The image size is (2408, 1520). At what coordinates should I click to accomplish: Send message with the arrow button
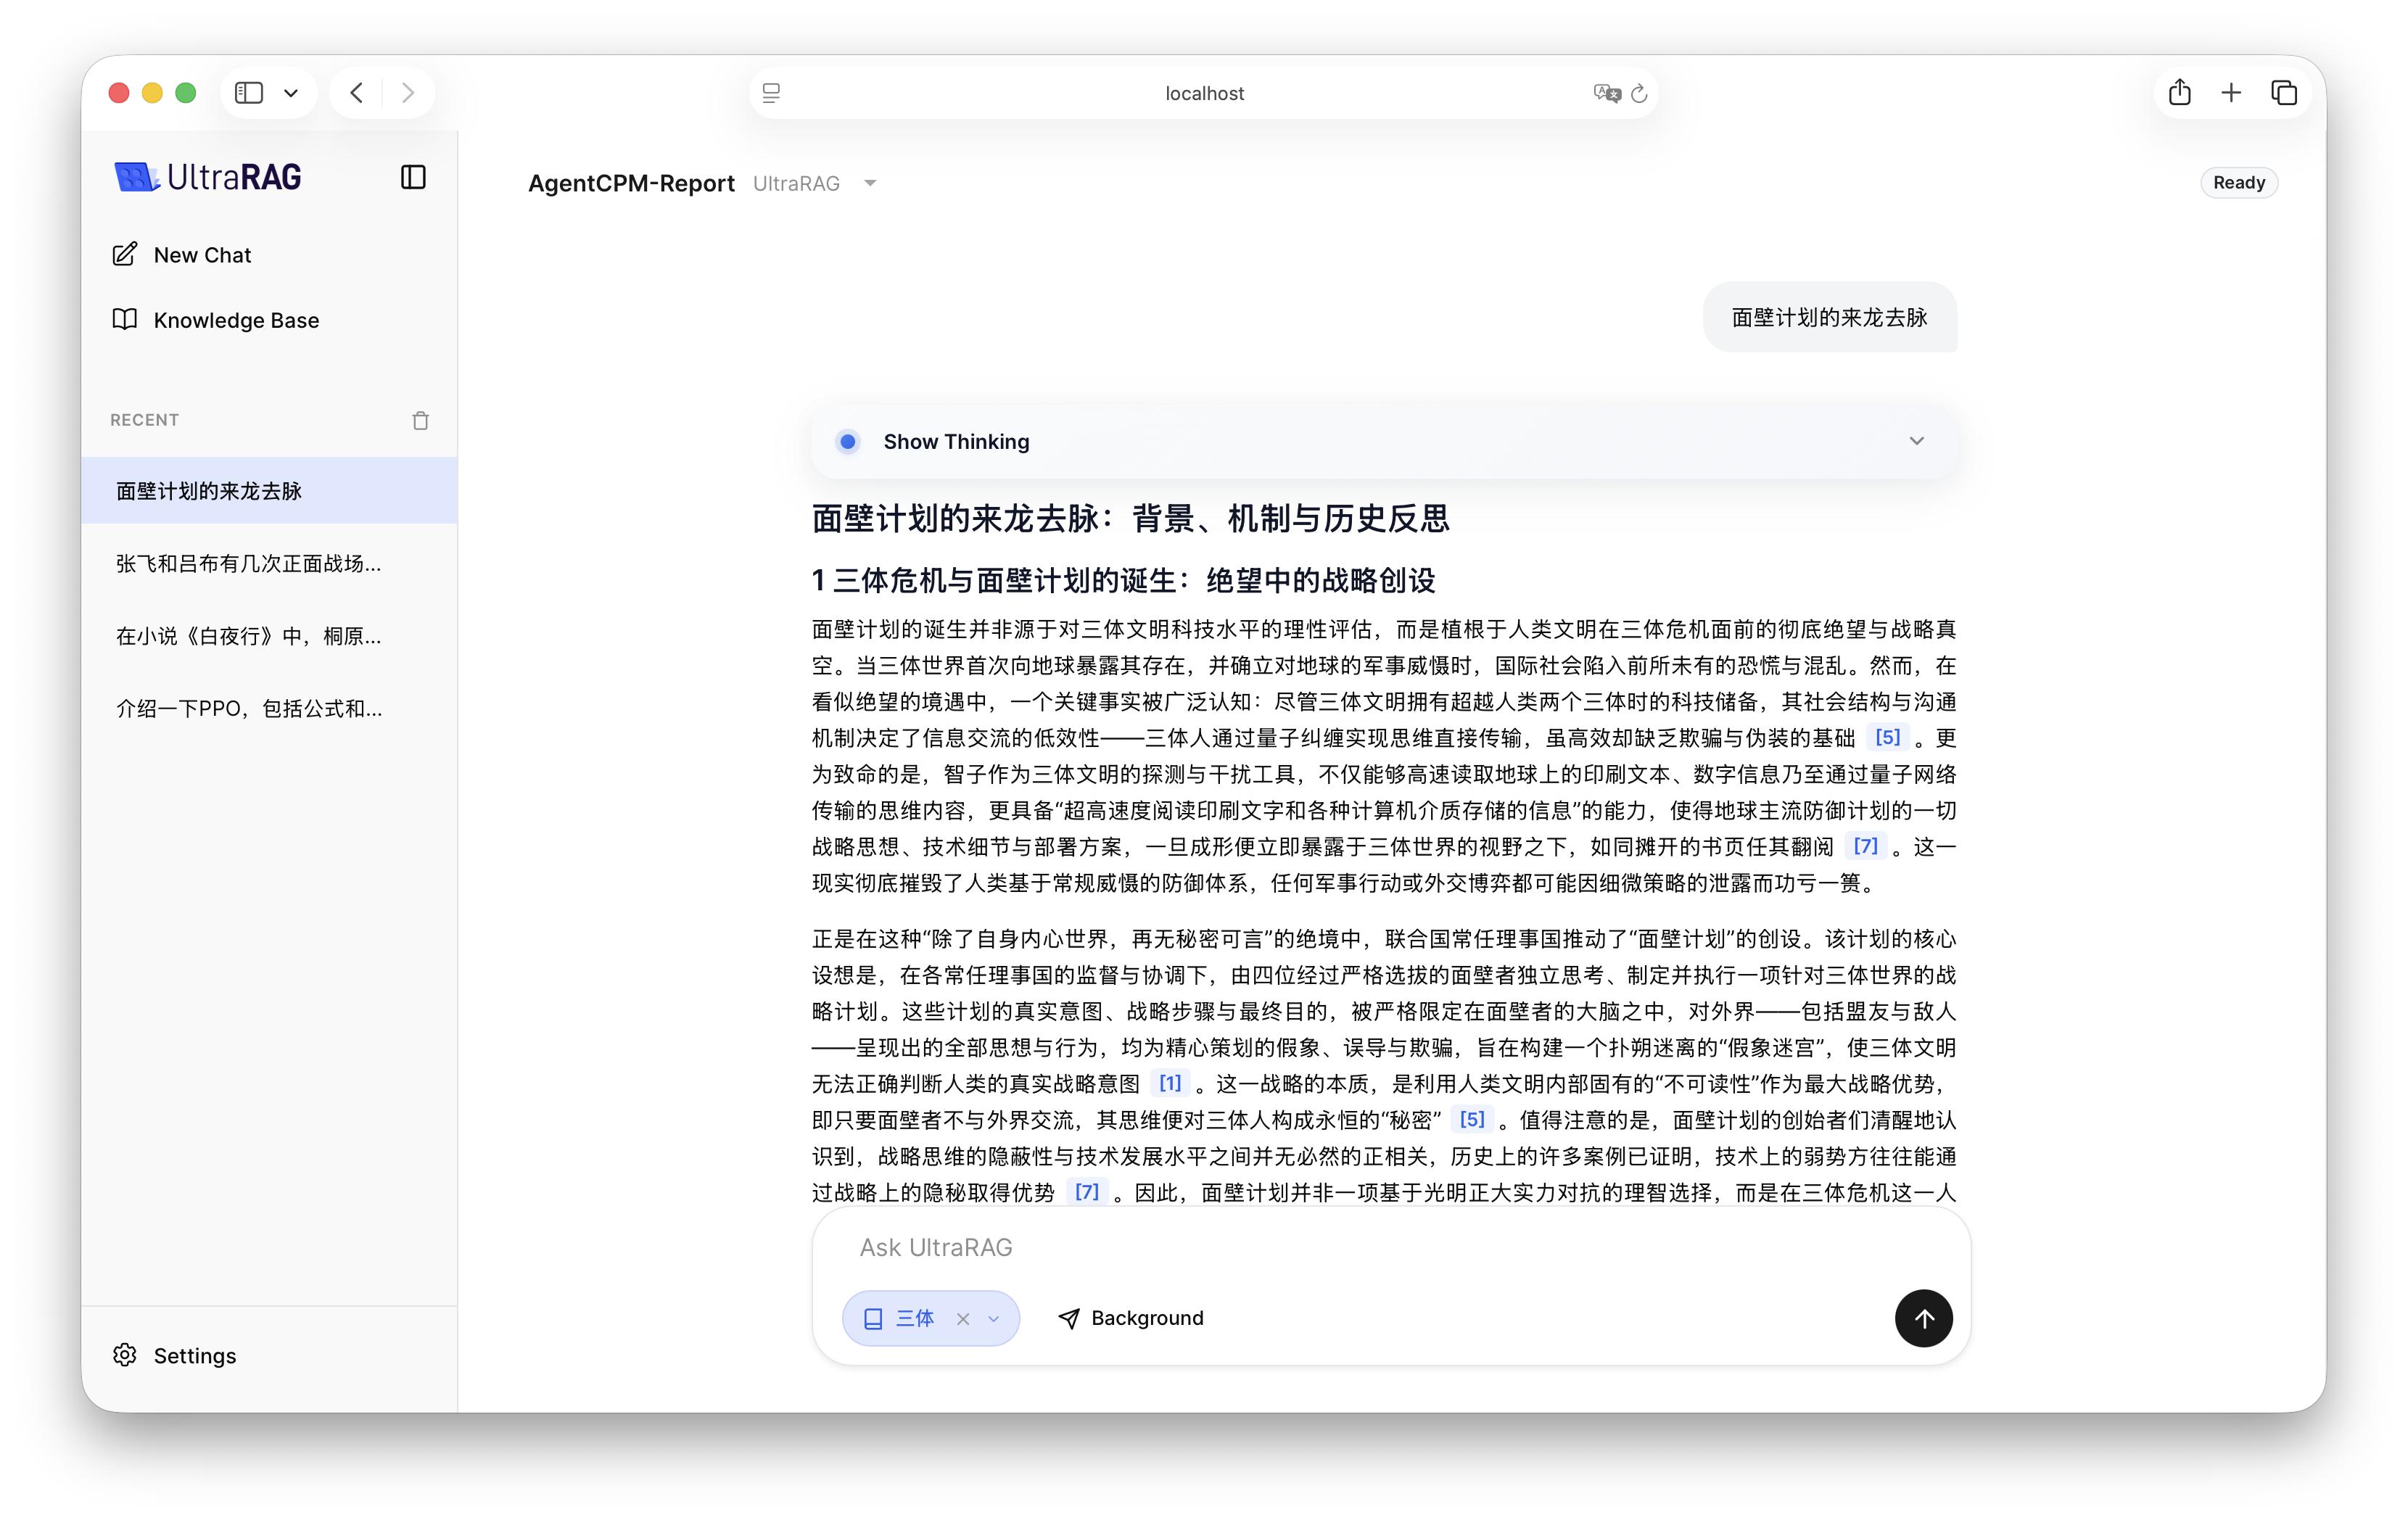(1923, 1318)
